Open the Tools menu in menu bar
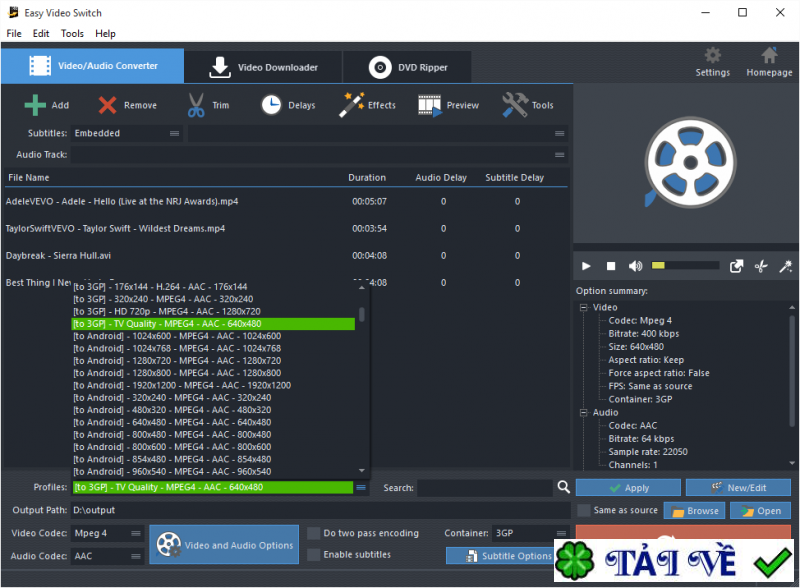Screen dimensions: 800x588 point(72,33)
